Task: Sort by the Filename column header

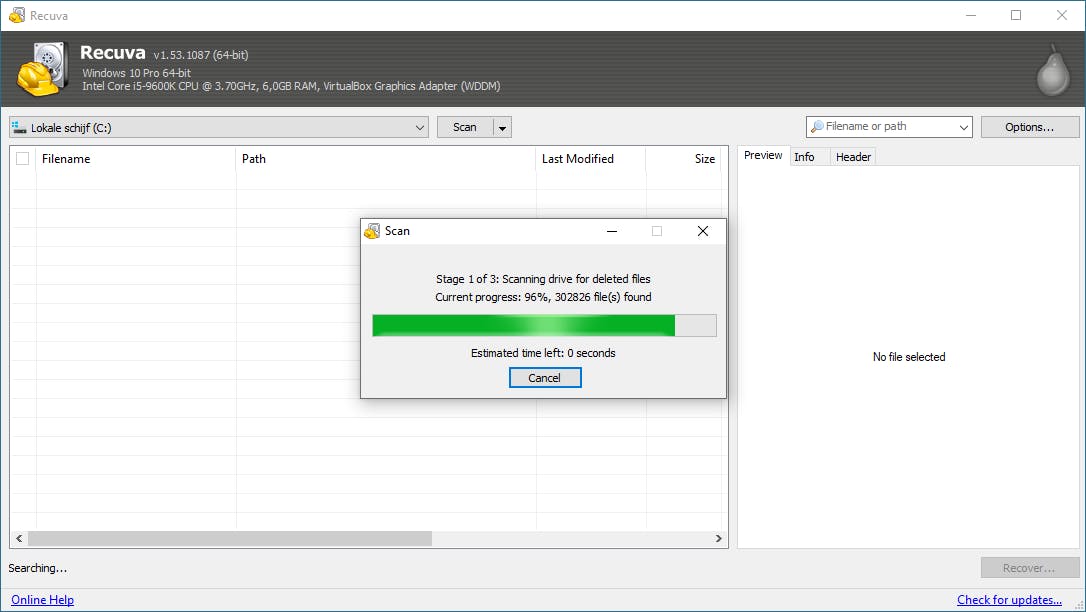Action: tap(136, 159)
